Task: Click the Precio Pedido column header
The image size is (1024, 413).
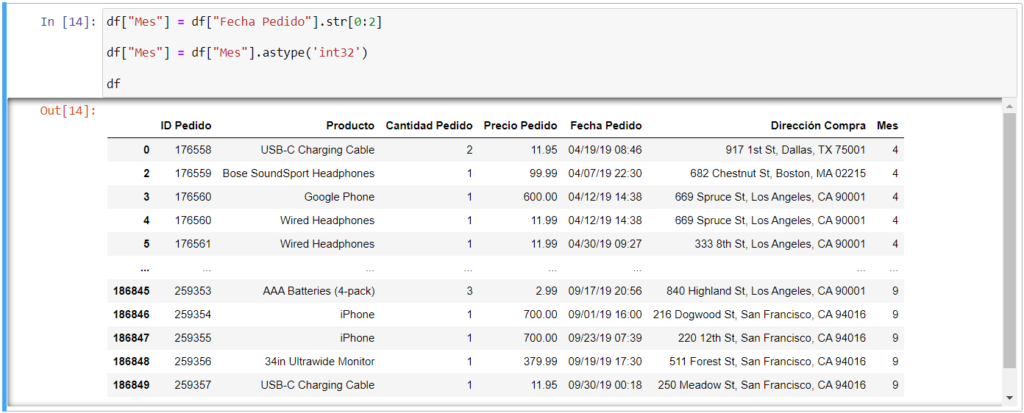Action: (520, 126)
